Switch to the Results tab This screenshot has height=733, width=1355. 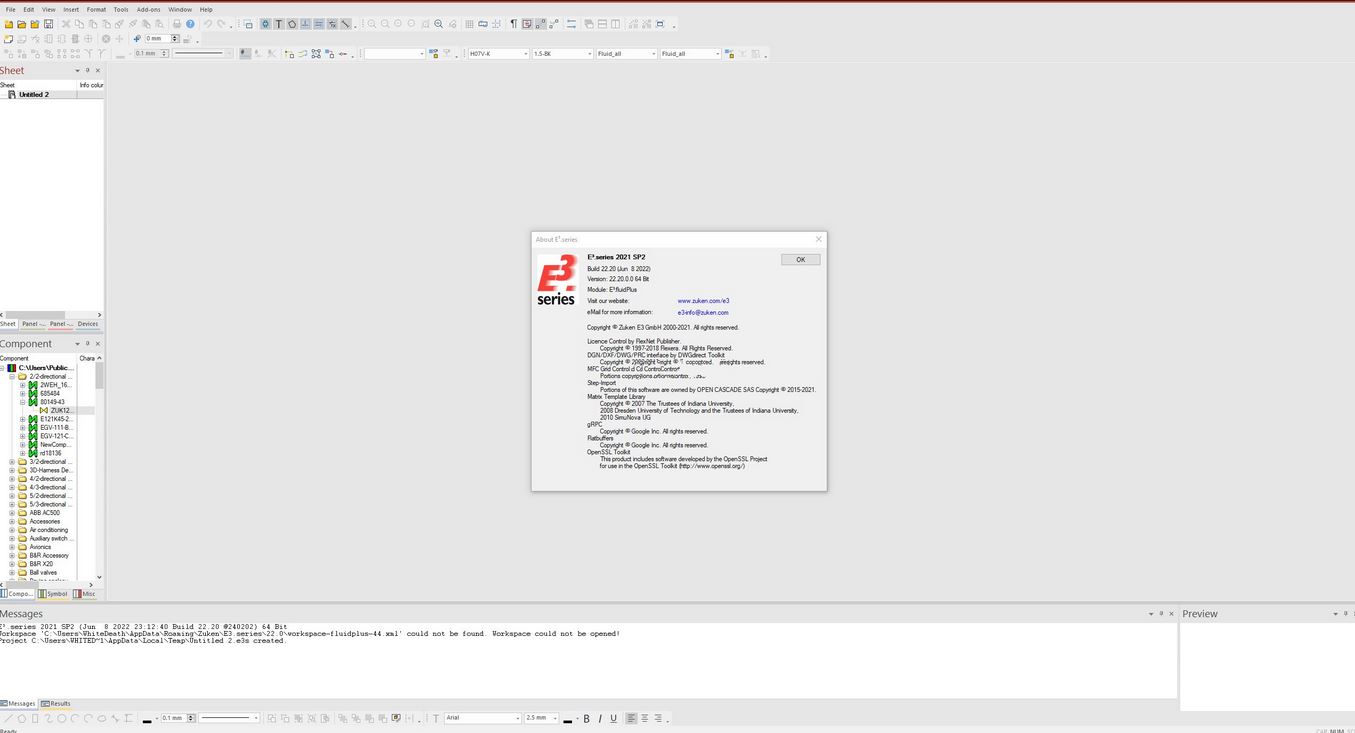tap(58, 703)
